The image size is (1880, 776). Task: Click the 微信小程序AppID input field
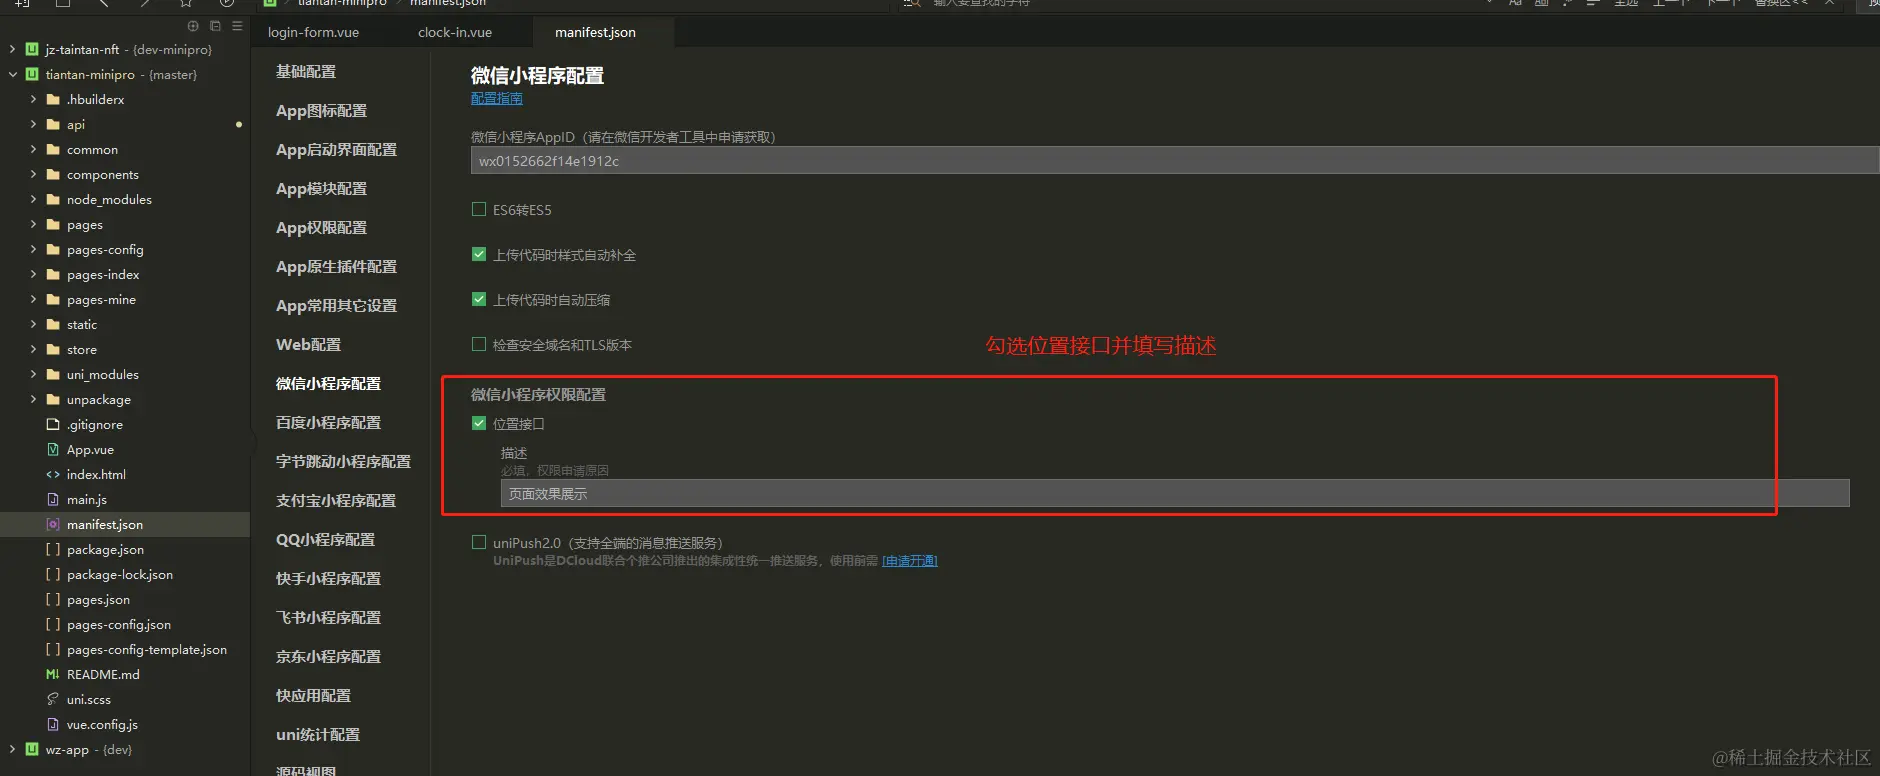pyautogui.click(x=1175, y=160)
